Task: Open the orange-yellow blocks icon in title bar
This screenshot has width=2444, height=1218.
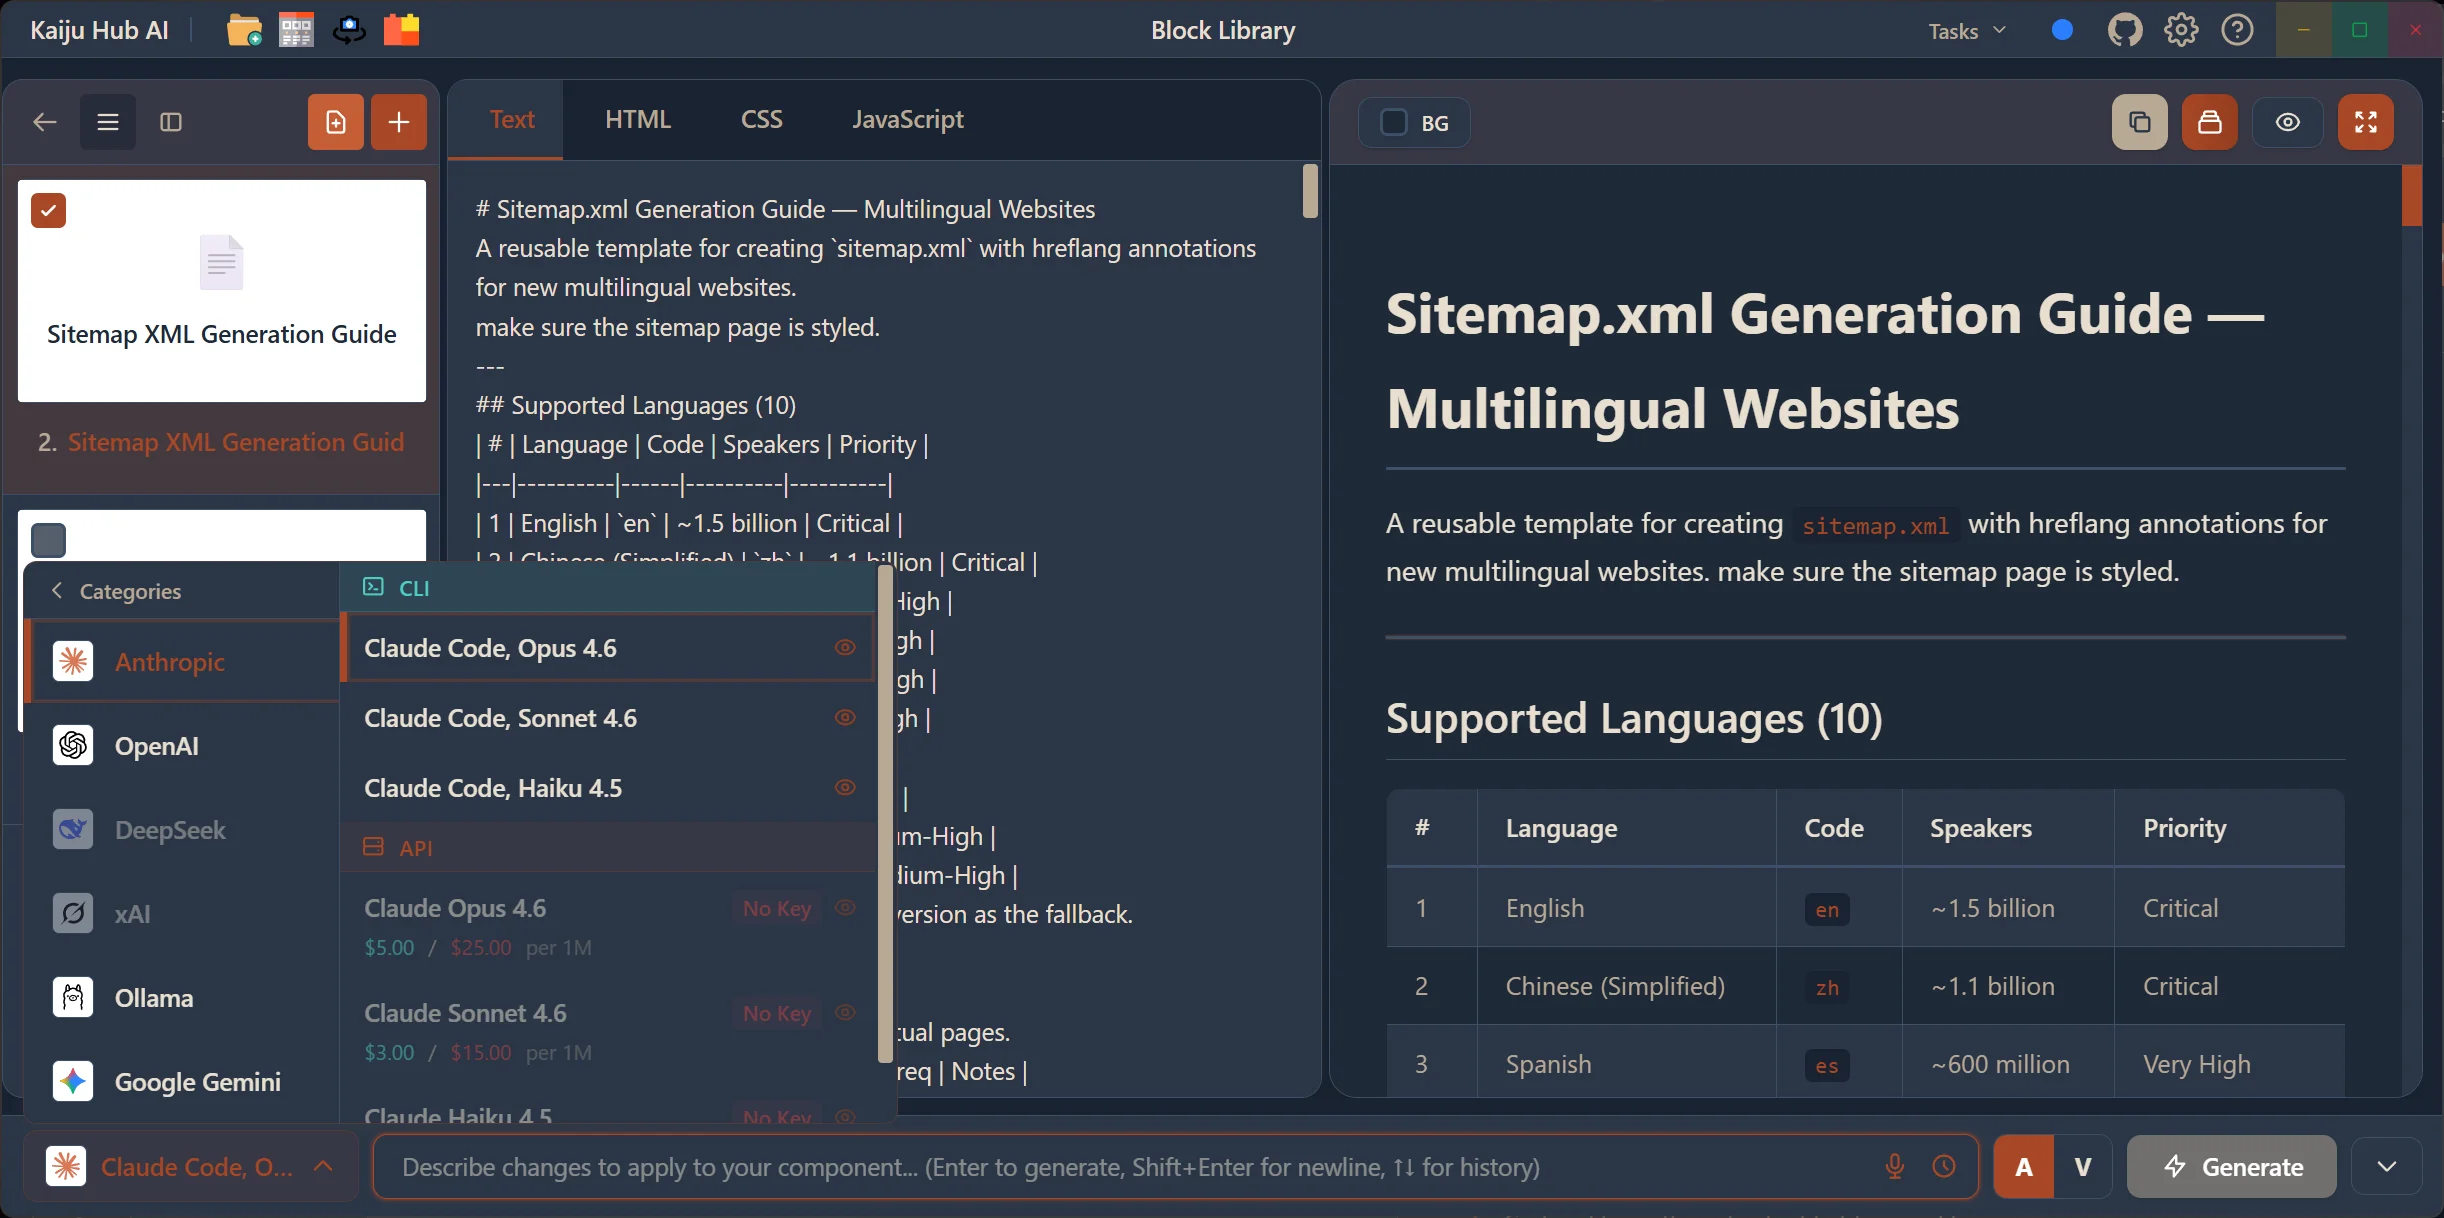Action: 401,30
